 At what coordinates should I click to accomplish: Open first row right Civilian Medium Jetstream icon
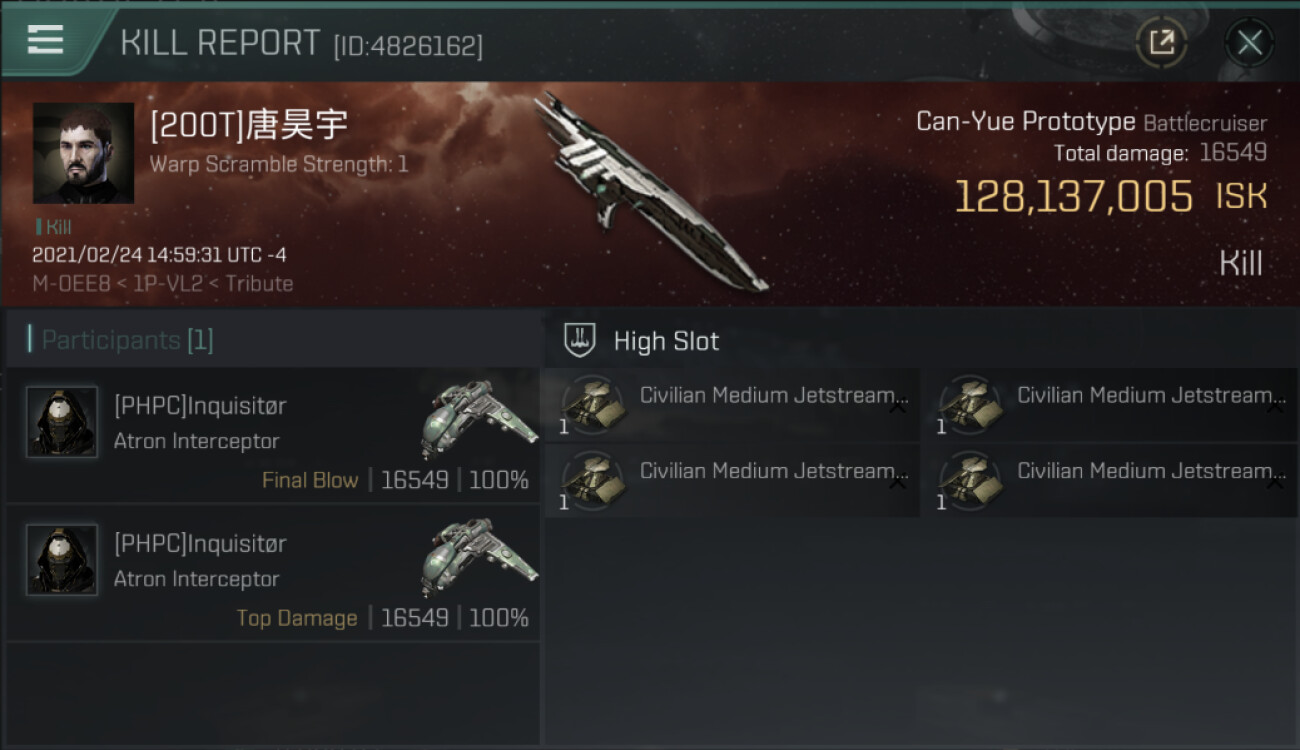click(x=971, y=405)
